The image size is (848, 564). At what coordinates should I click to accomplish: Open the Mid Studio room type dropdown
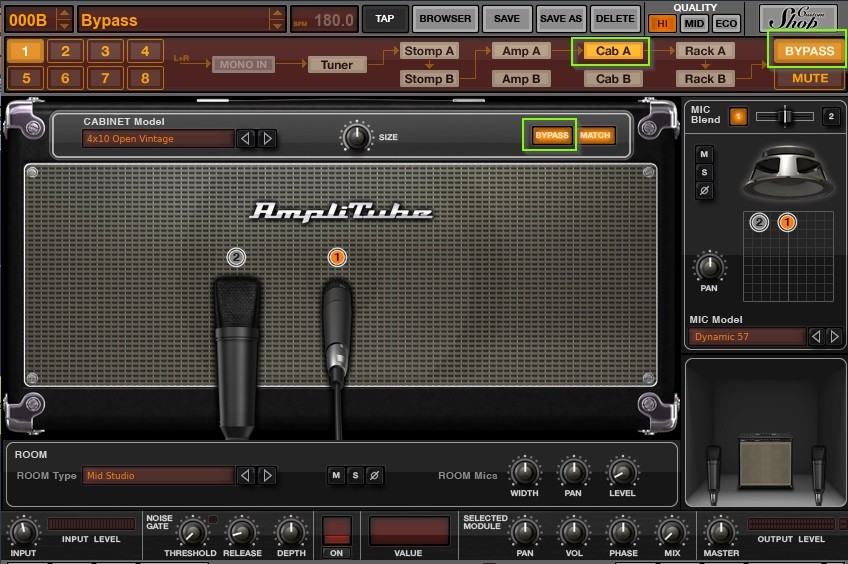pos(158,476)
